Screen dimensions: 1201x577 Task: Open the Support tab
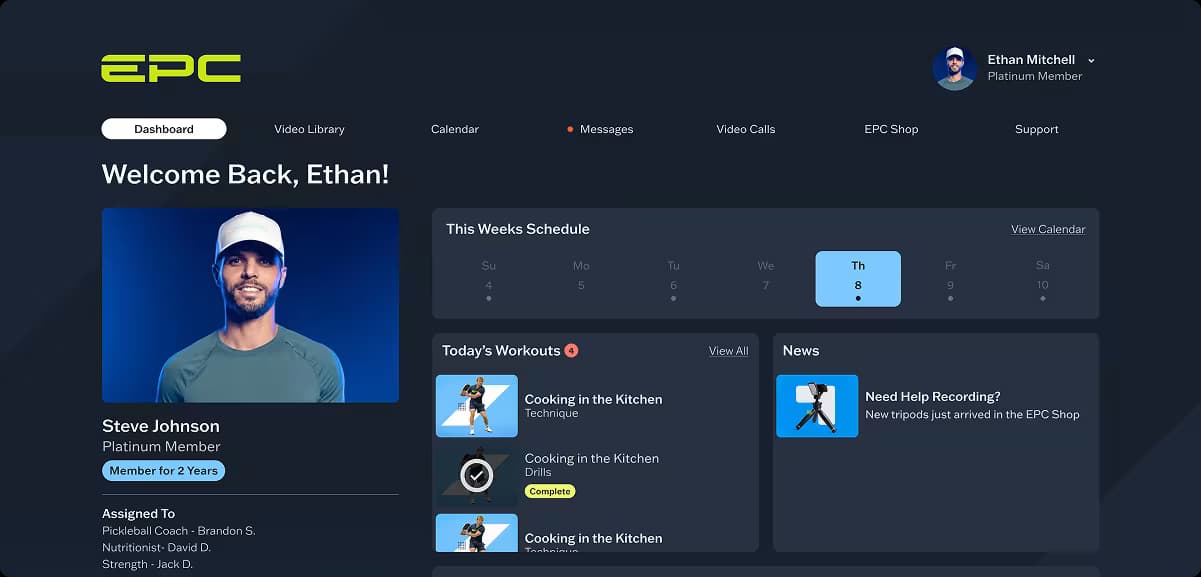point(1036,129)
